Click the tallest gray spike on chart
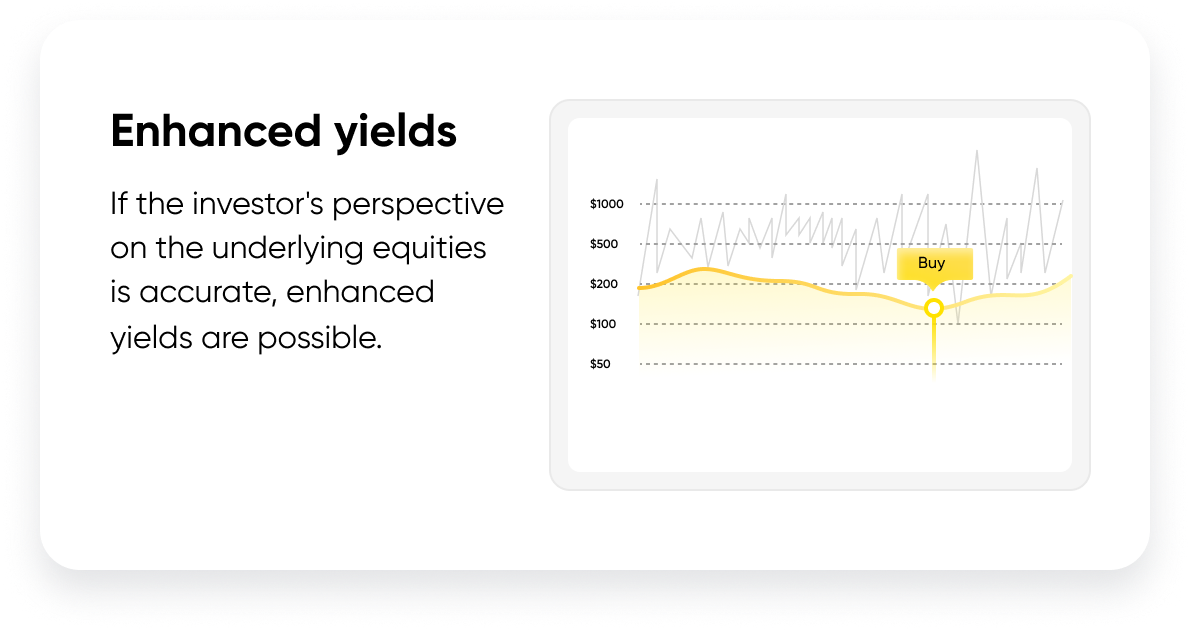 coord(977,153)
